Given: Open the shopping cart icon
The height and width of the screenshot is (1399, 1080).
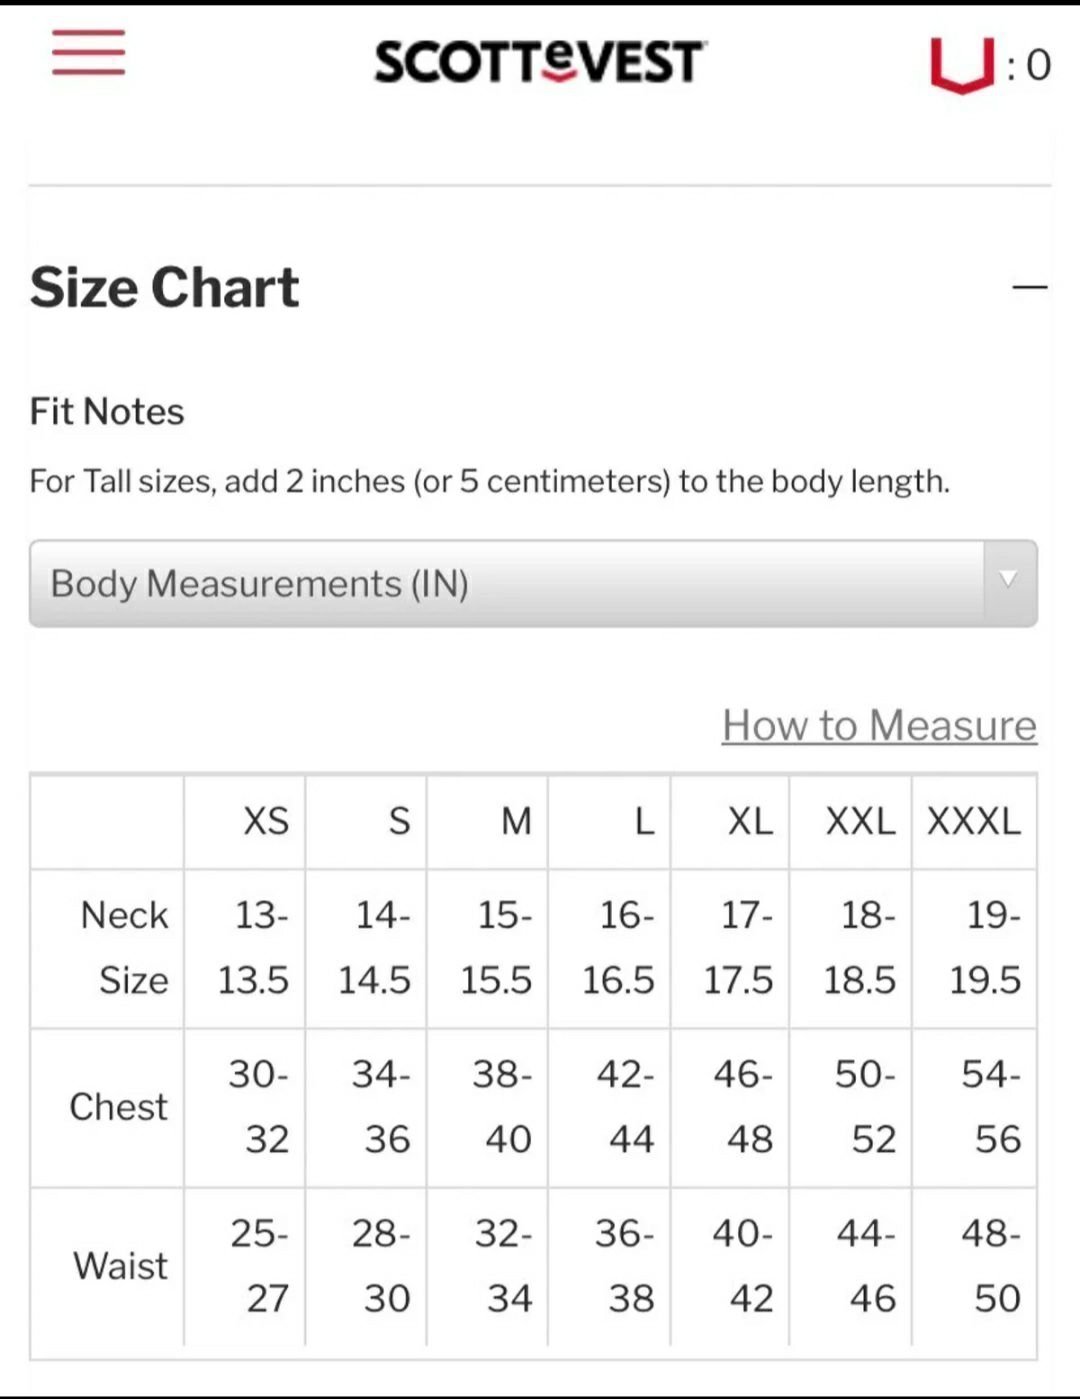Looking at the screenshot, I should (961, 65).
